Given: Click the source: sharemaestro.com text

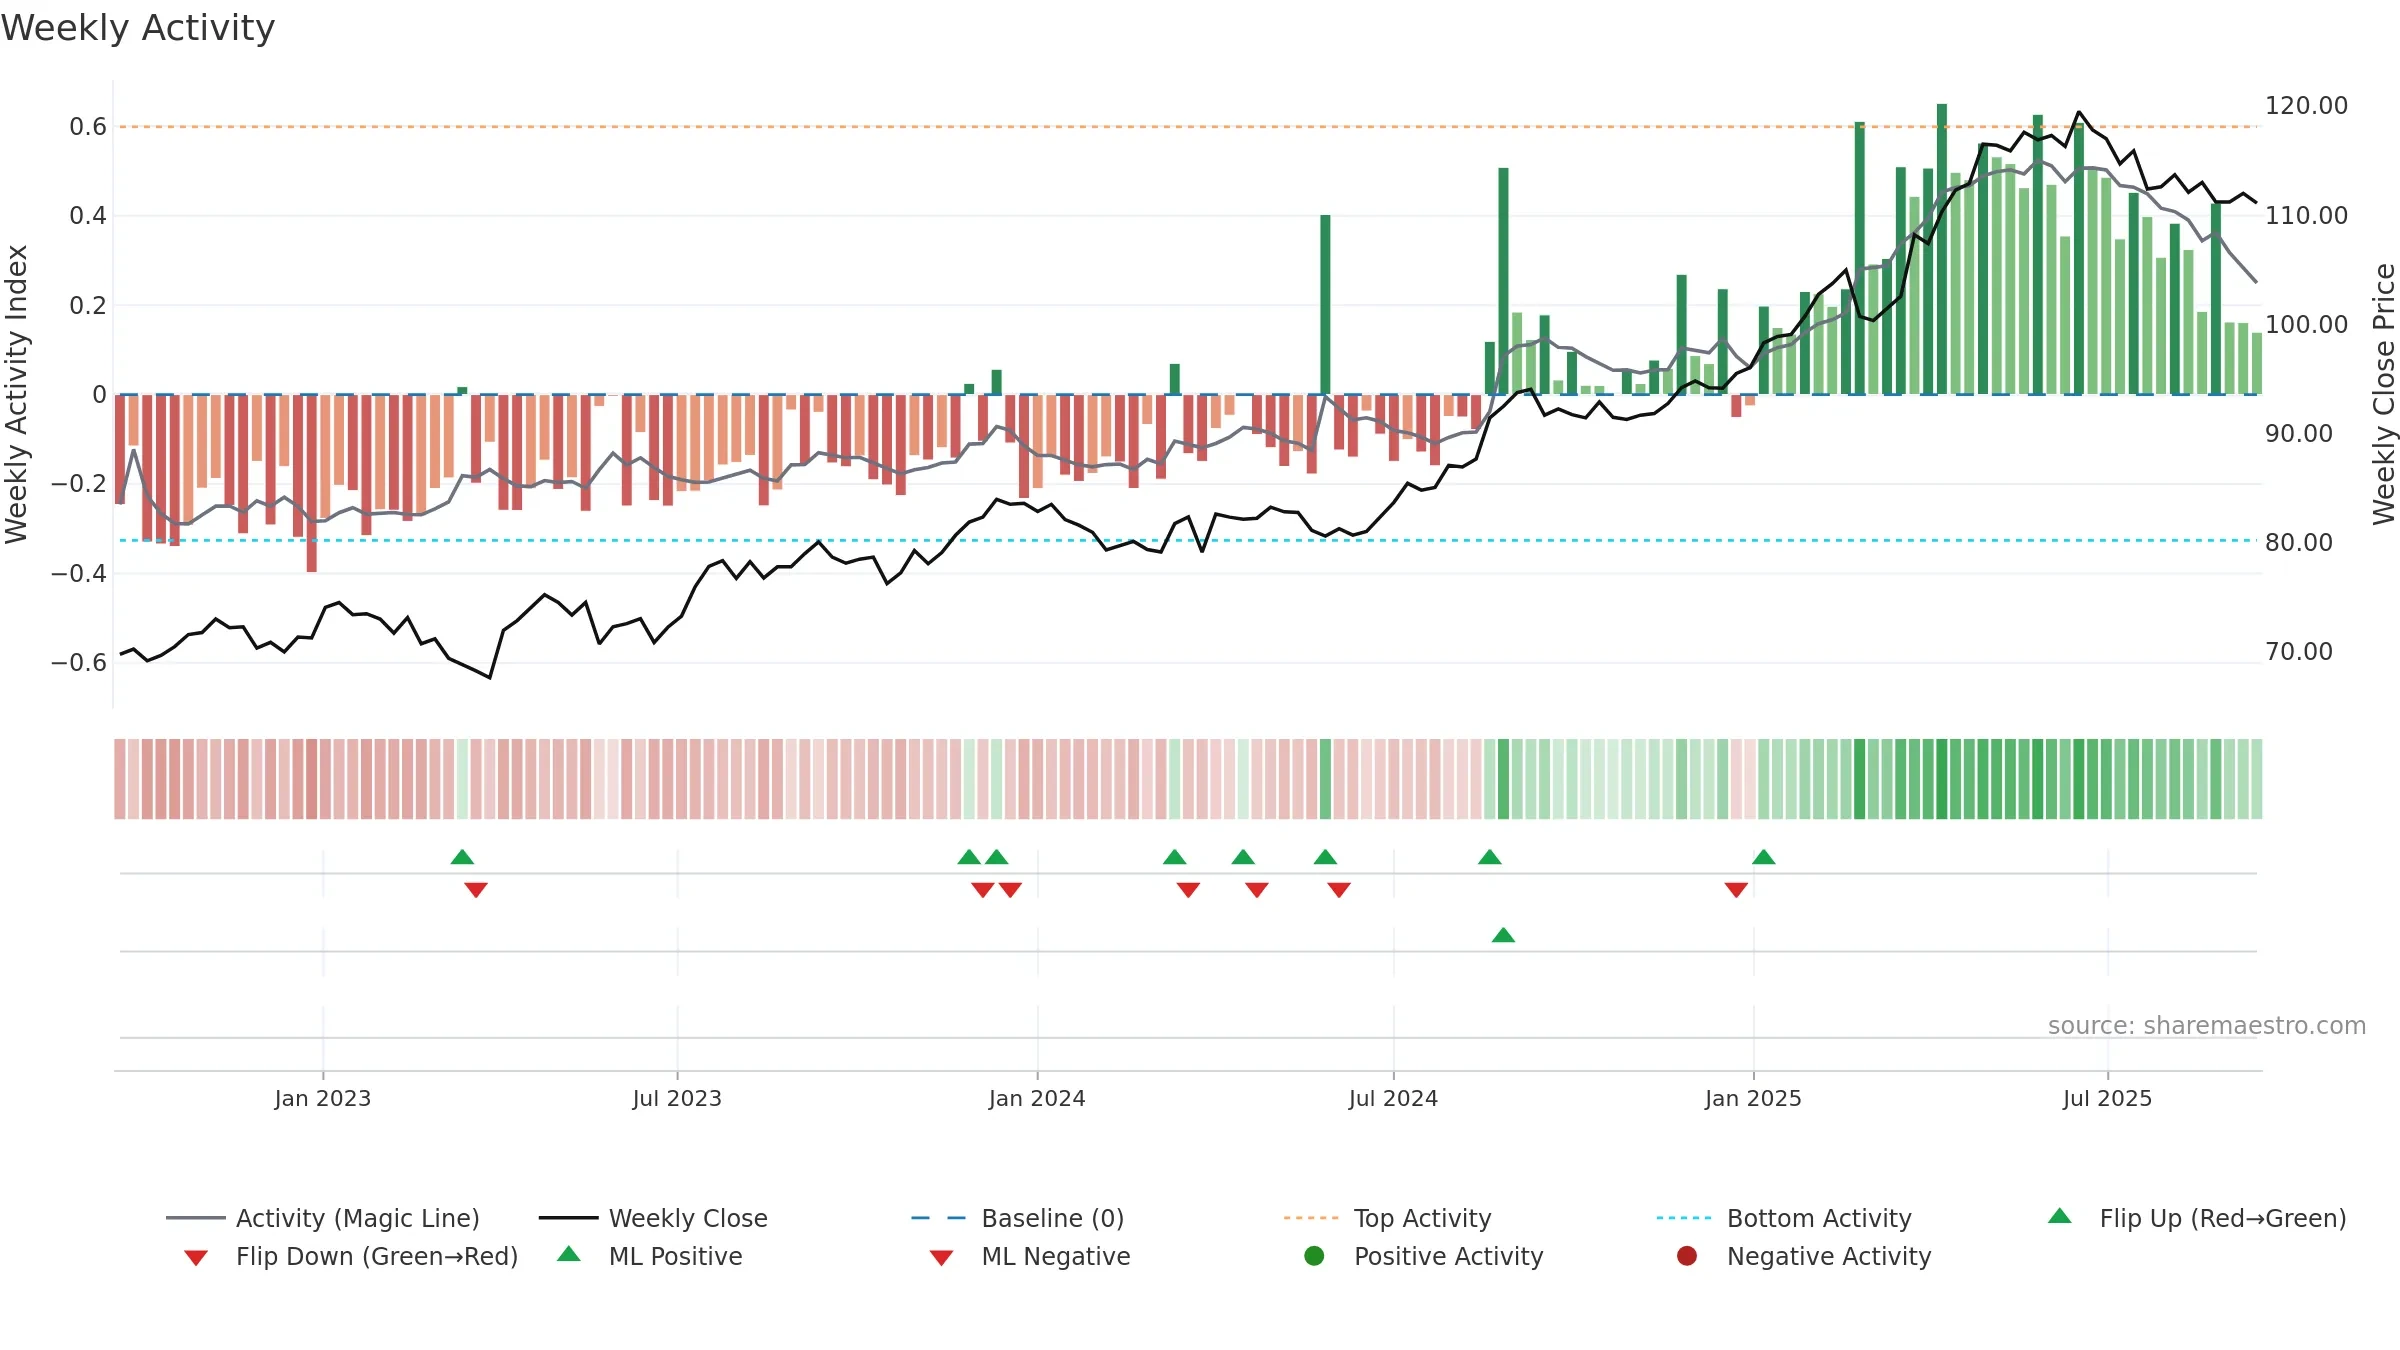Looking at the screenshot, I should (x=2207, y=1026).
